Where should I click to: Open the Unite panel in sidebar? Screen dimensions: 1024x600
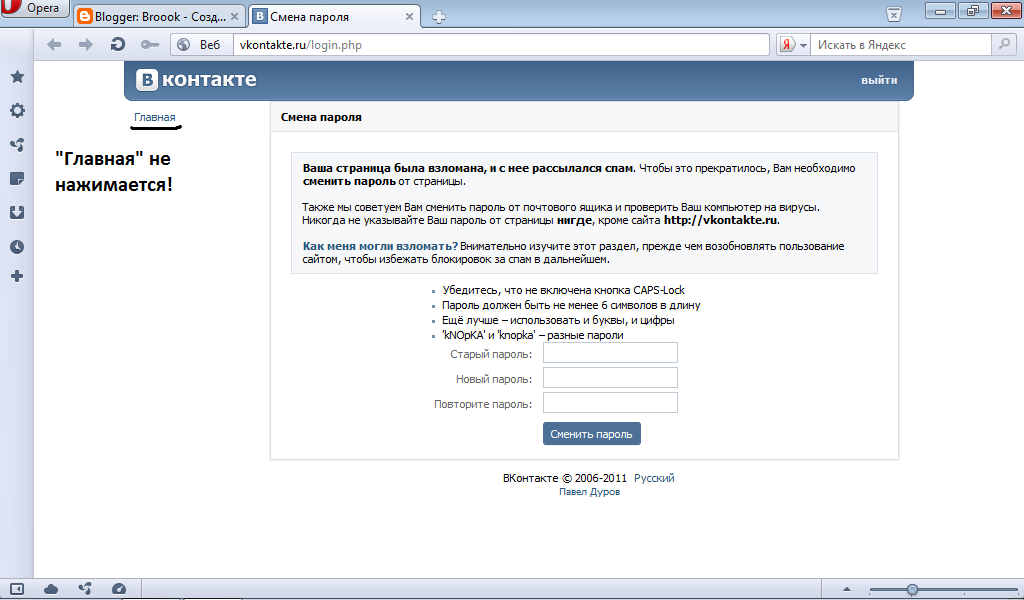(17, 144)
